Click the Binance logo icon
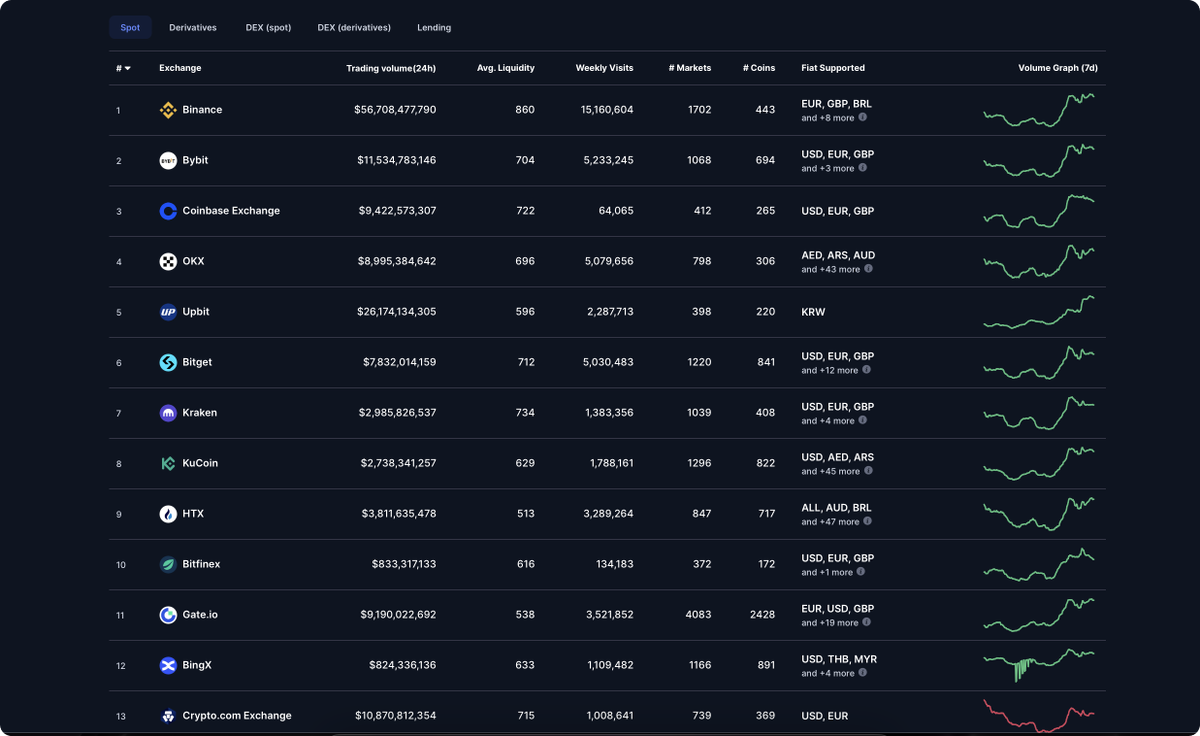Image resolution: width=1200 pixels, height=736 pixels. (168, 110)
